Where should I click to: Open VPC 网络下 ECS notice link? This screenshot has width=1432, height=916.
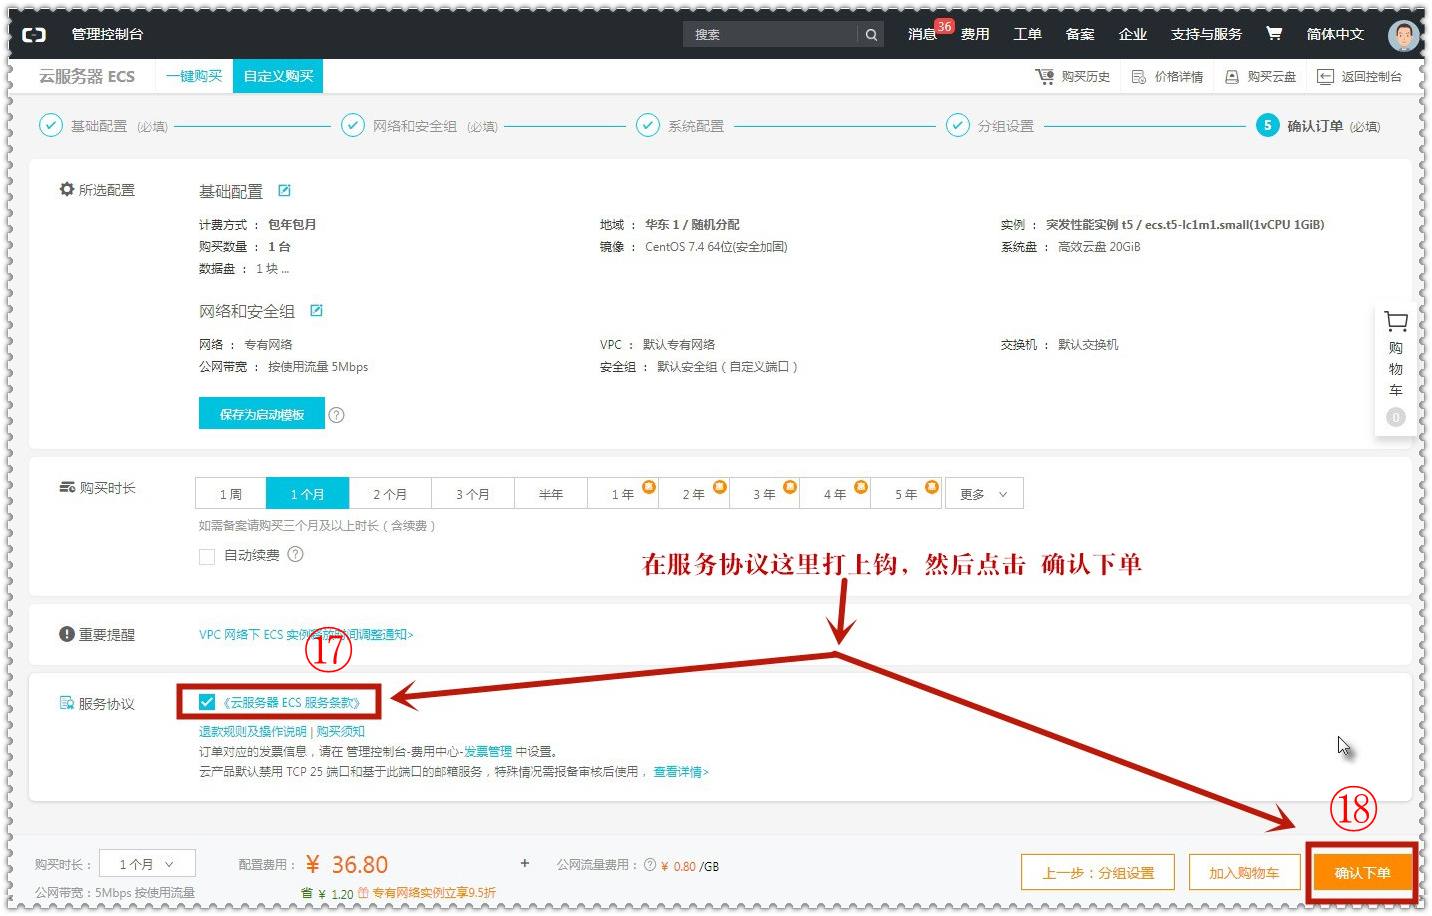[x=306, y=634]
